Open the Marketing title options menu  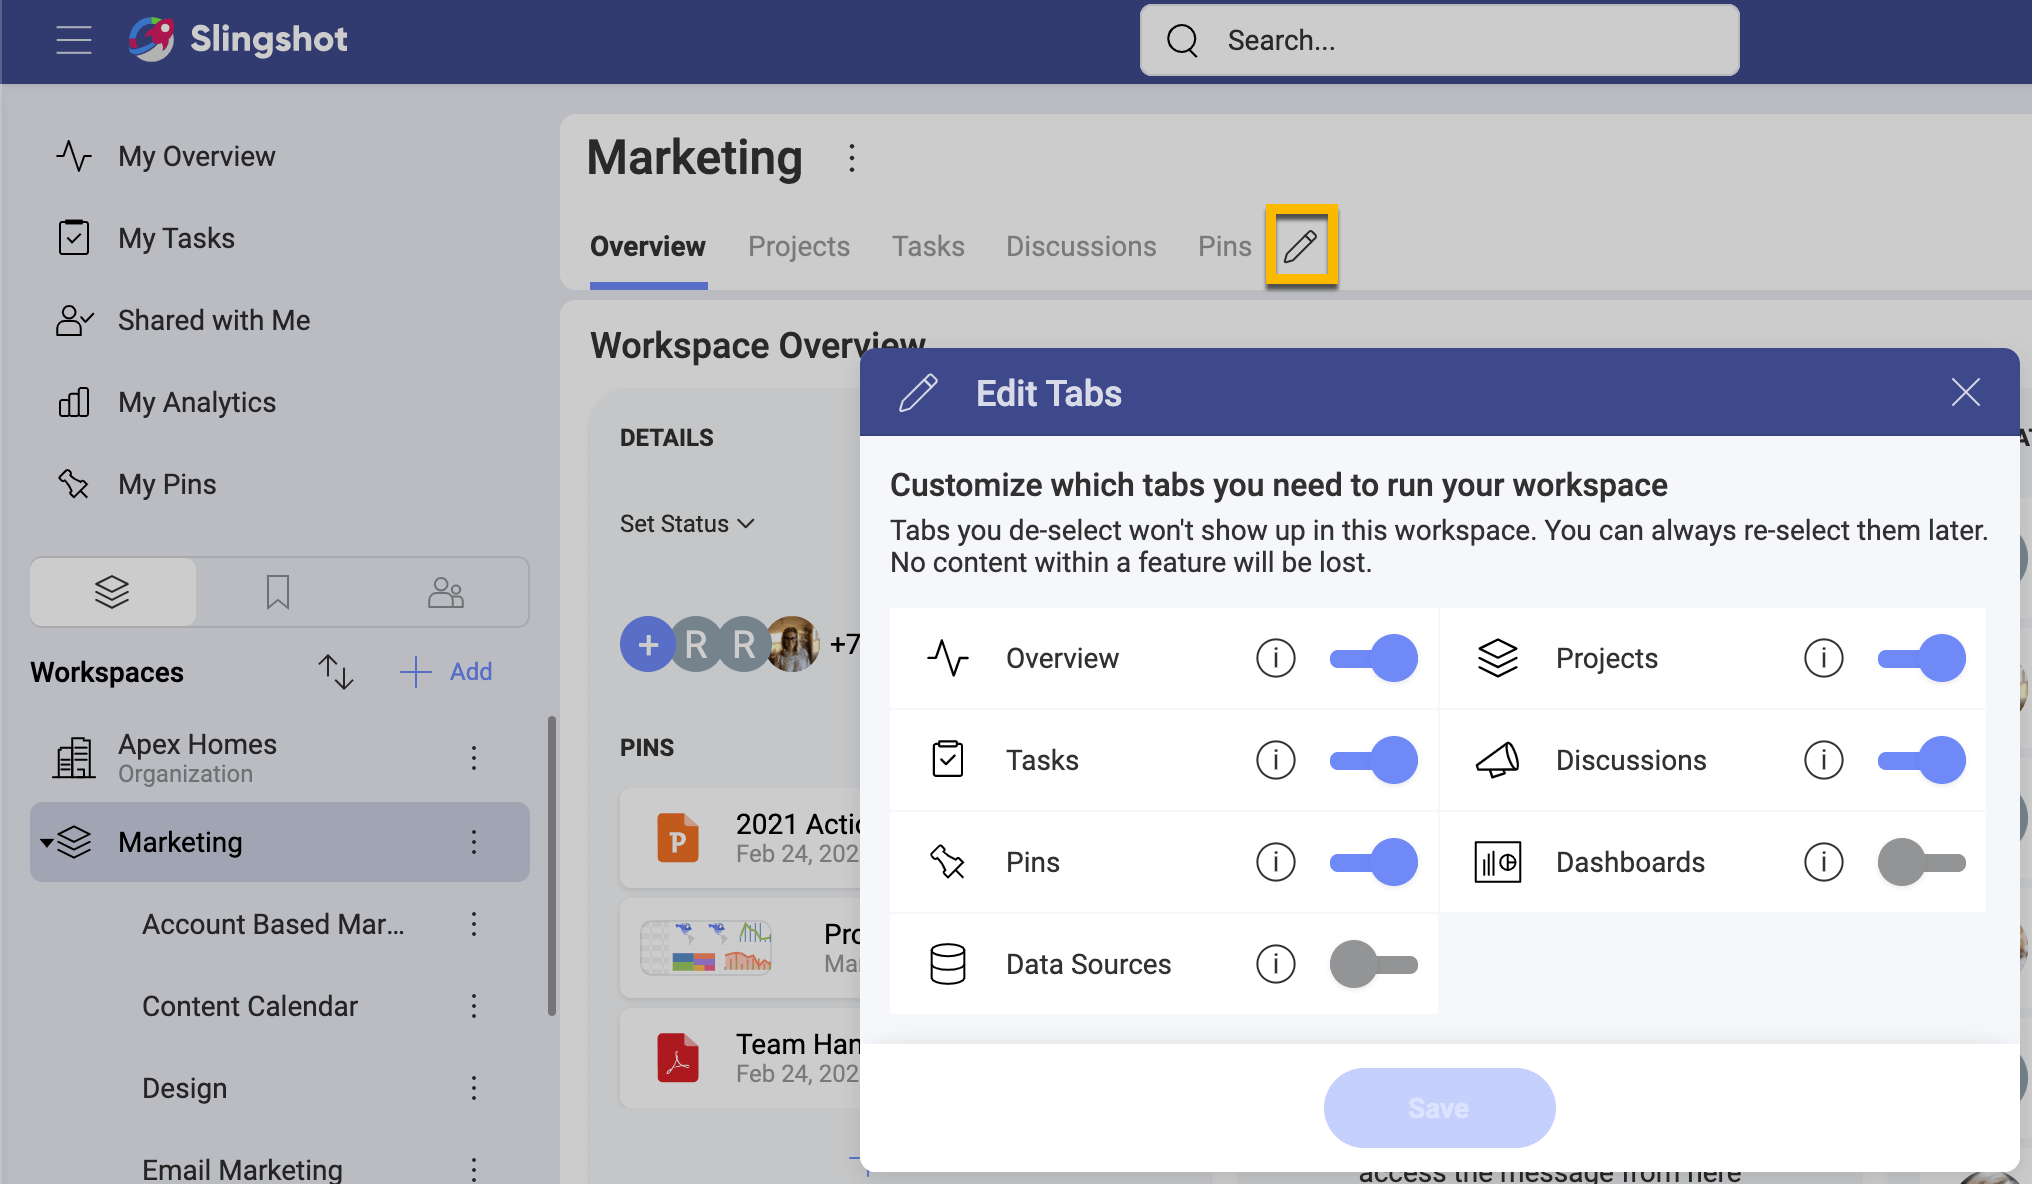[x=851, y=158]
